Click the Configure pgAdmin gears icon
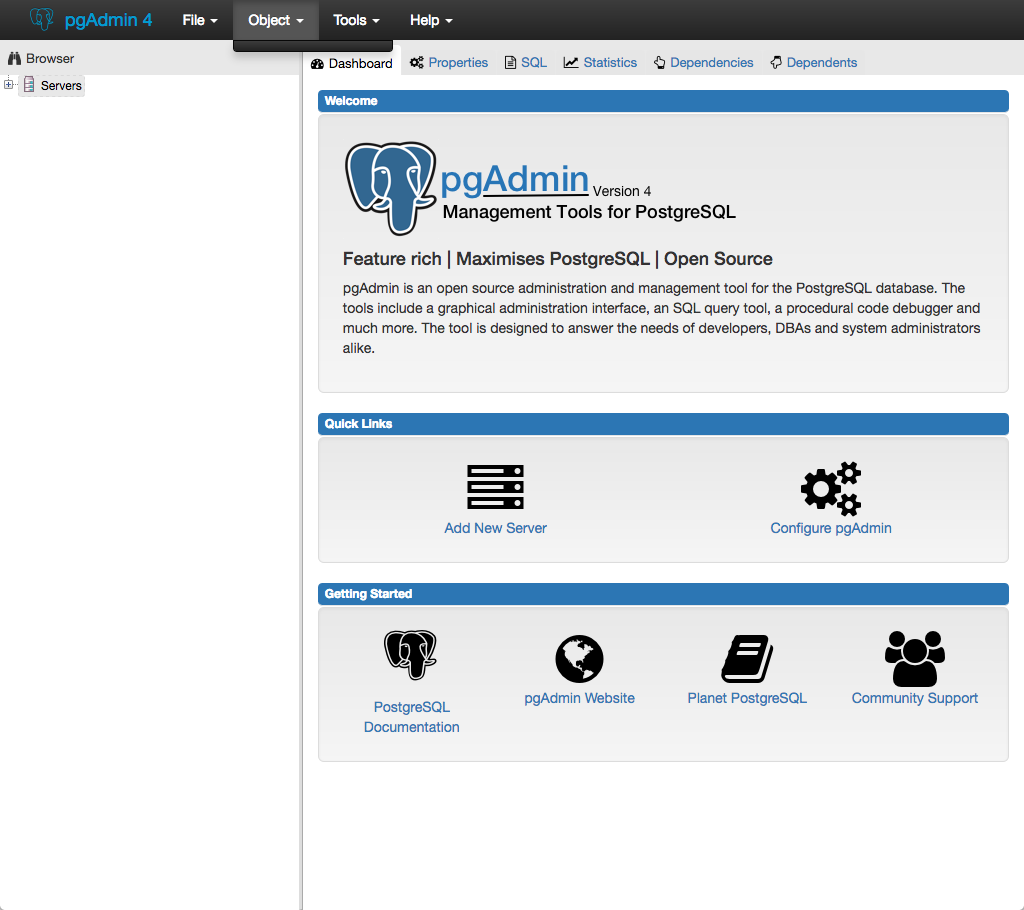The height and width of the screenshot is (910, 1024). 831,488
